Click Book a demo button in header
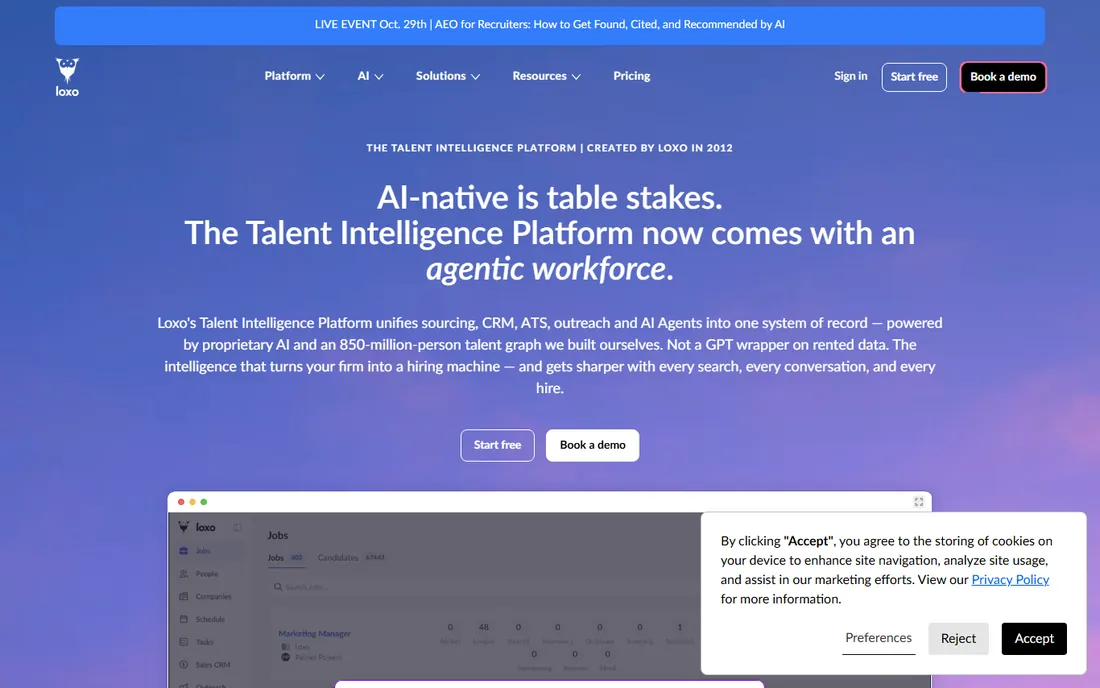Viewport: 1100px width, 688px height. pos(1003,77)
